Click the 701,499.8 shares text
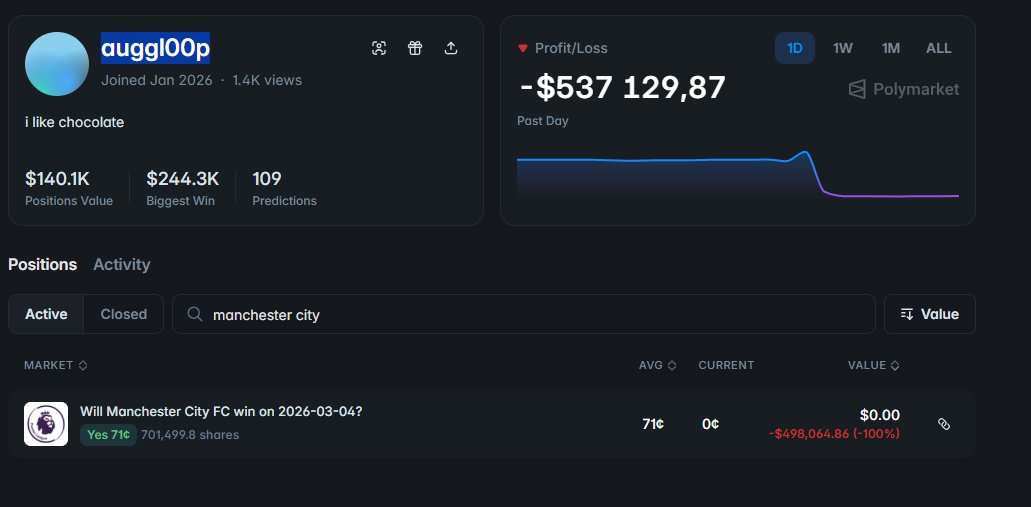1031x507 pixels. pos(190,435)
